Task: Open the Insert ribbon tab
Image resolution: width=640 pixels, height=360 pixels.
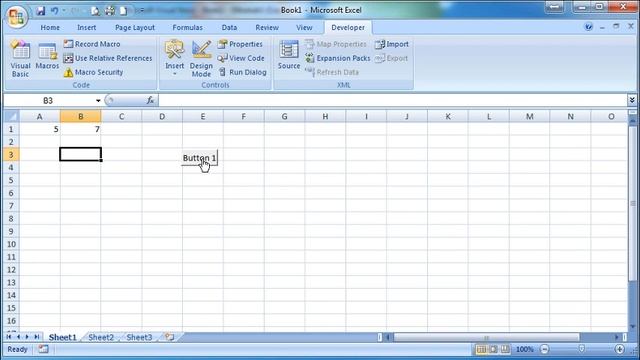Action: (x=87, y=27)
